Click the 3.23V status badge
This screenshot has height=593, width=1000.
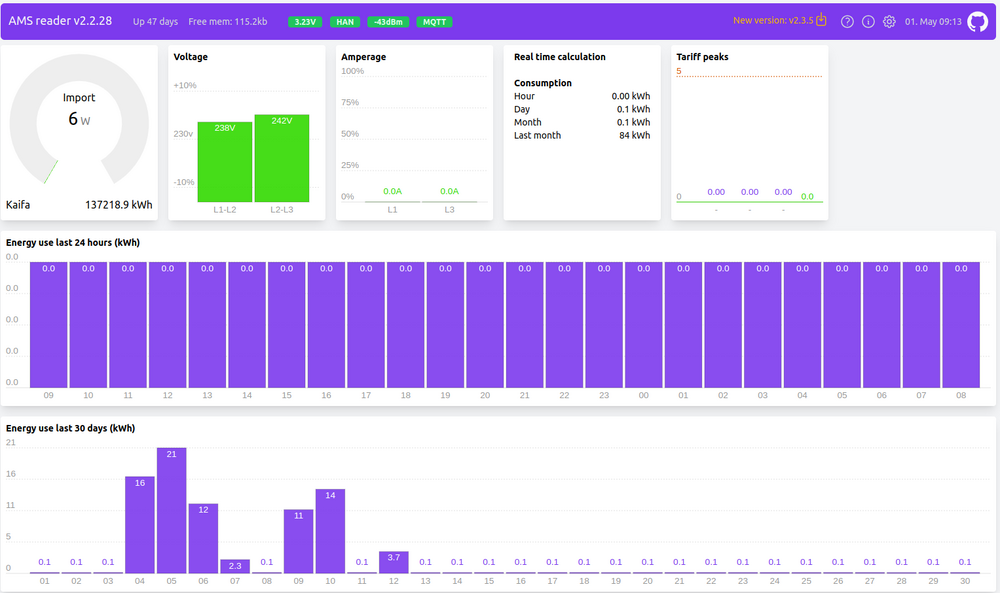[305, 21]
